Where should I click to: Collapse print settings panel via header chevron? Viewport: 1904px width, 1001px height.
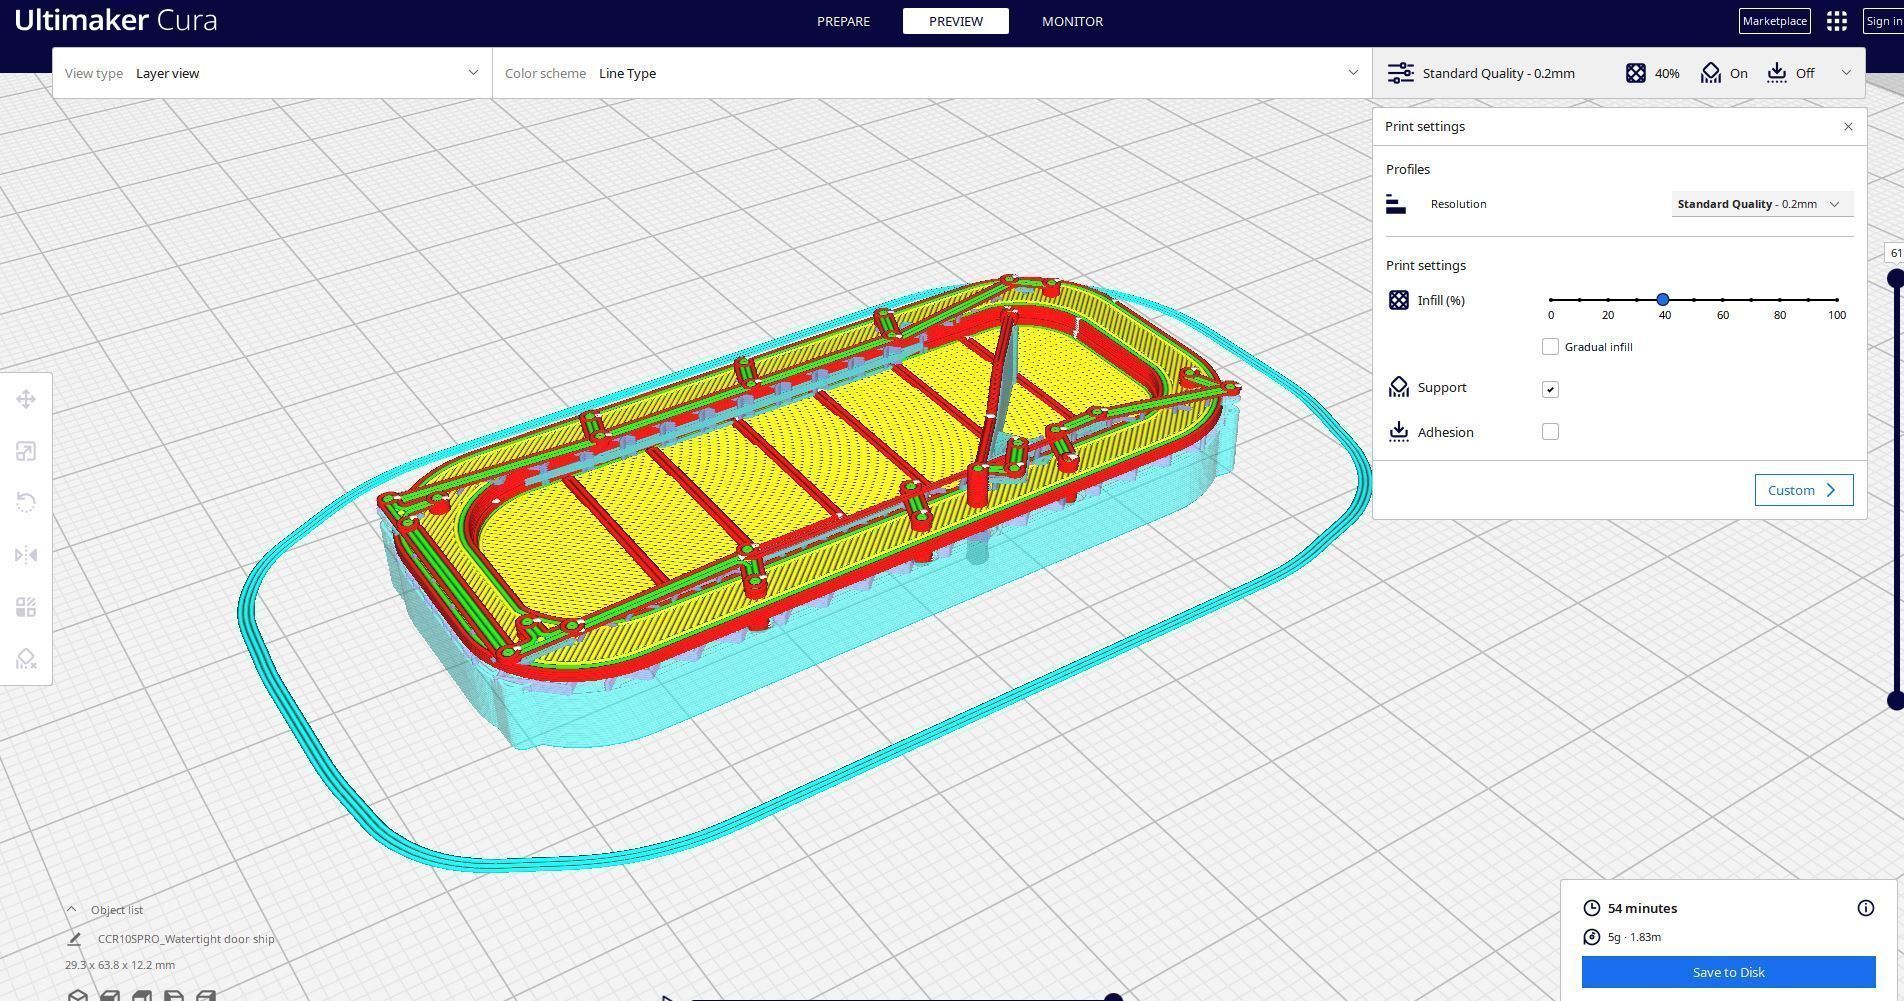(x=1846, y=73)
